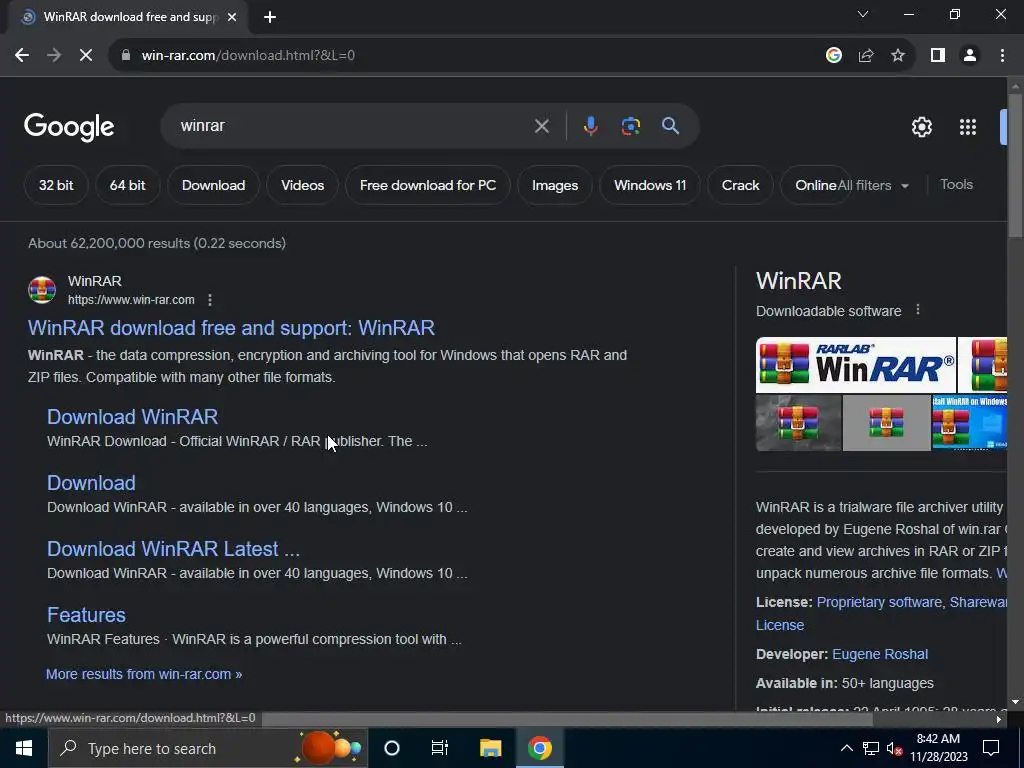This screenshot has width=1024, height=768.
Task: Stop loading the page
Action: (x=86, y=56)
